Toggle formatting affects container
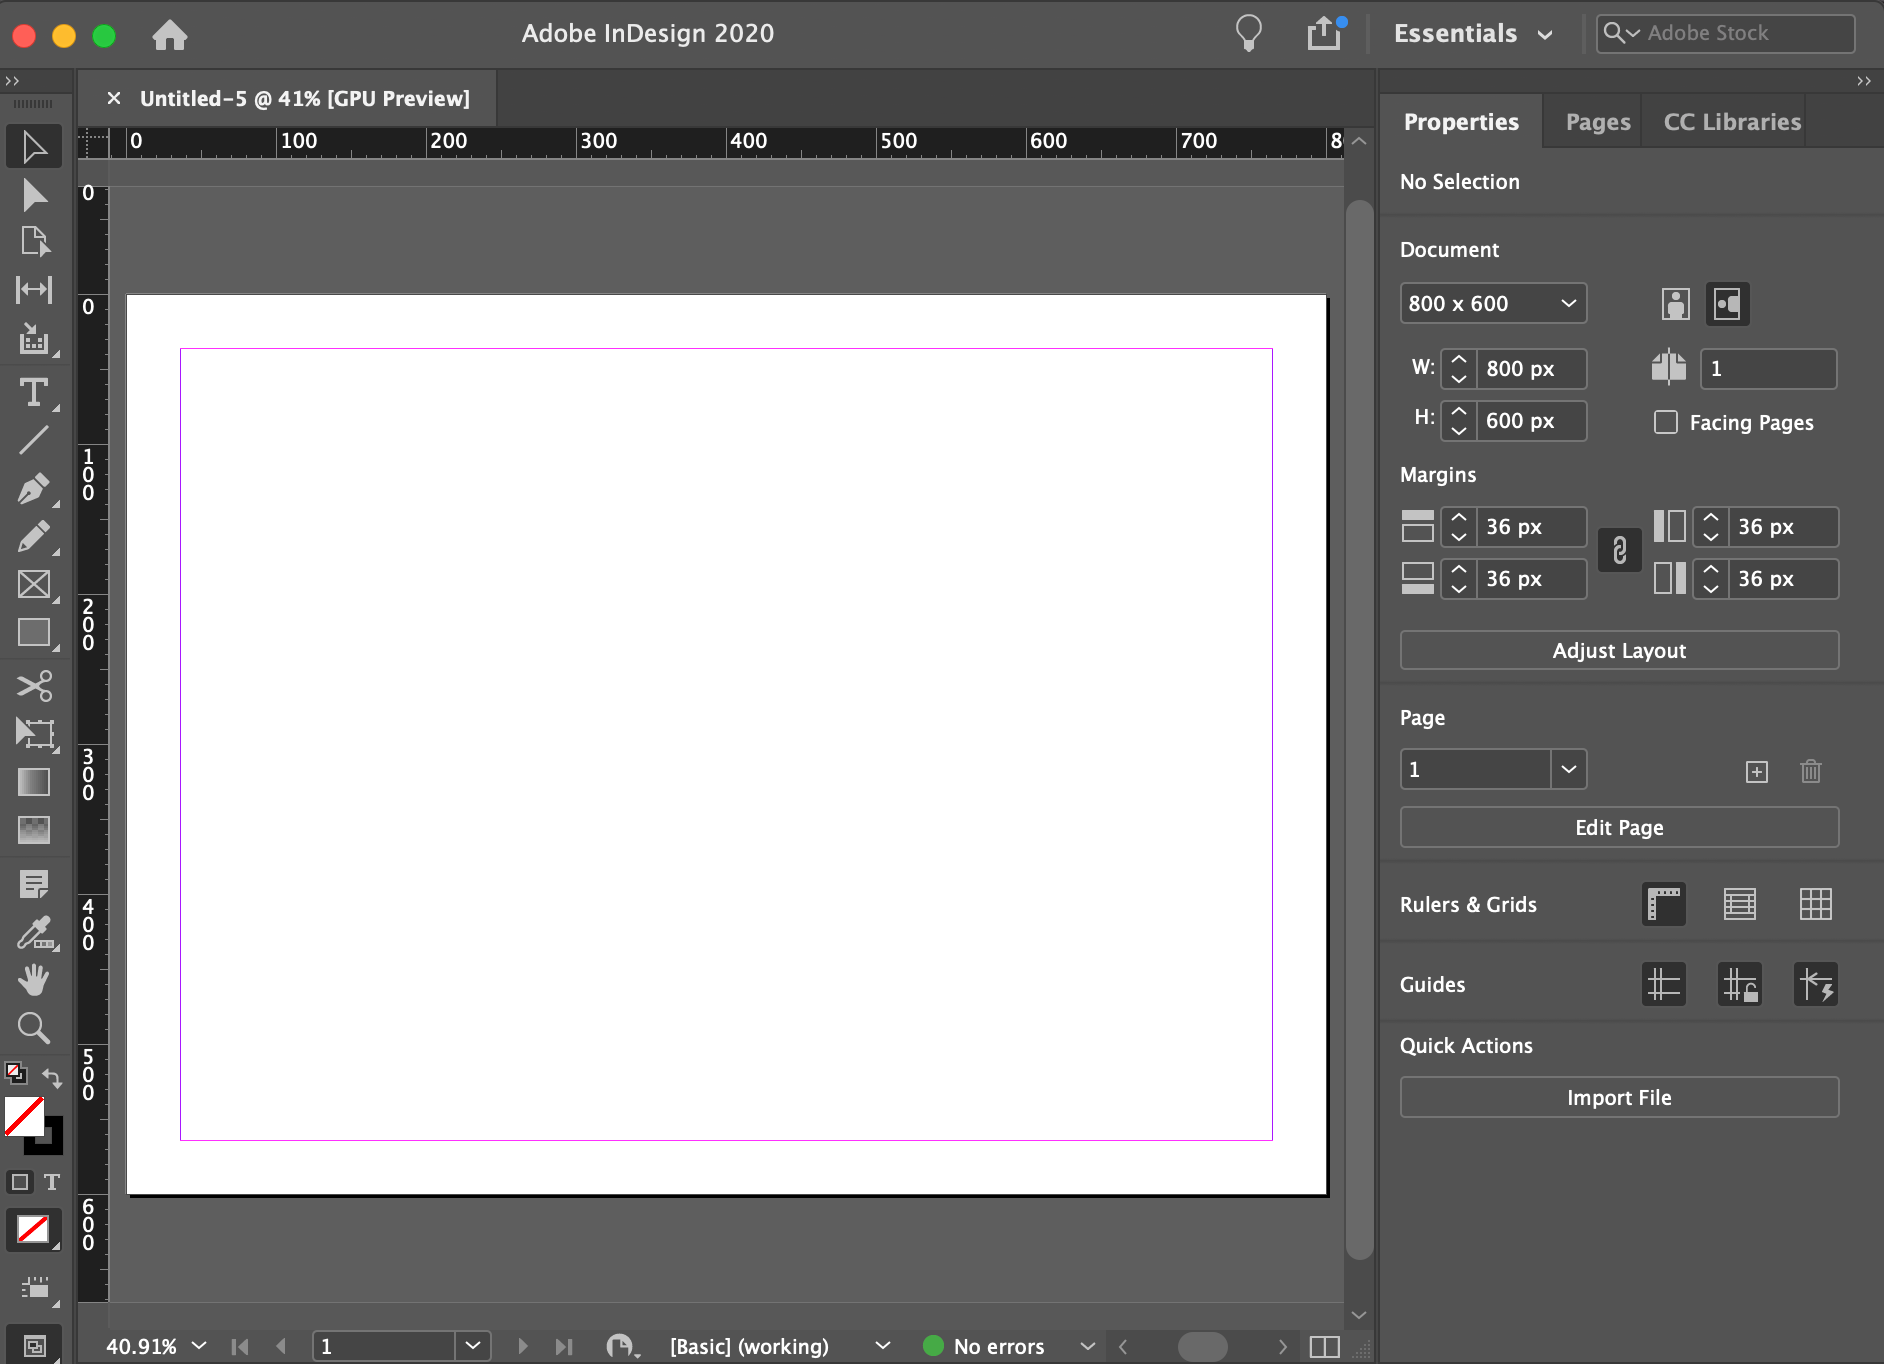 (20, 1182)
